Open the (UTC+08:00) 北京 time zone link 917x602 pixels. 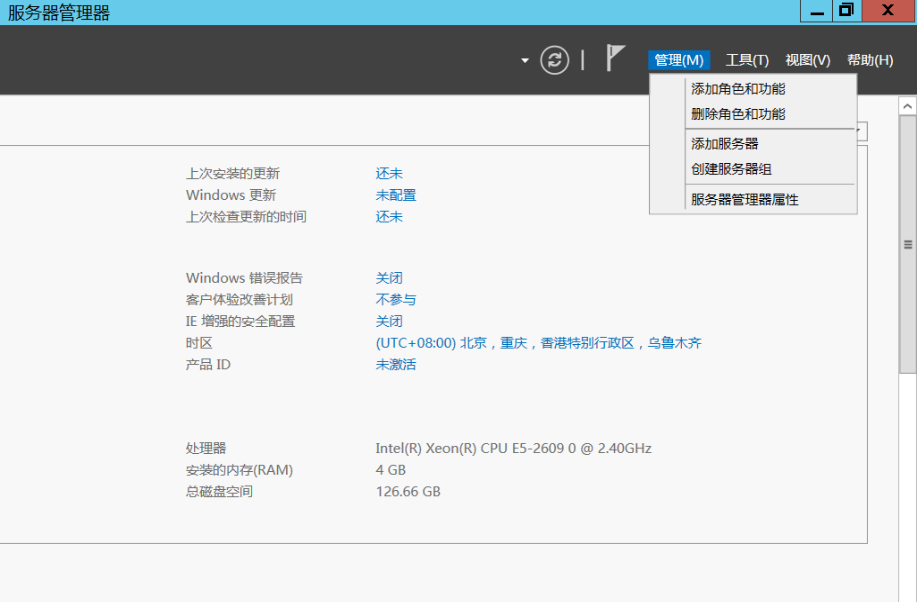538,343
